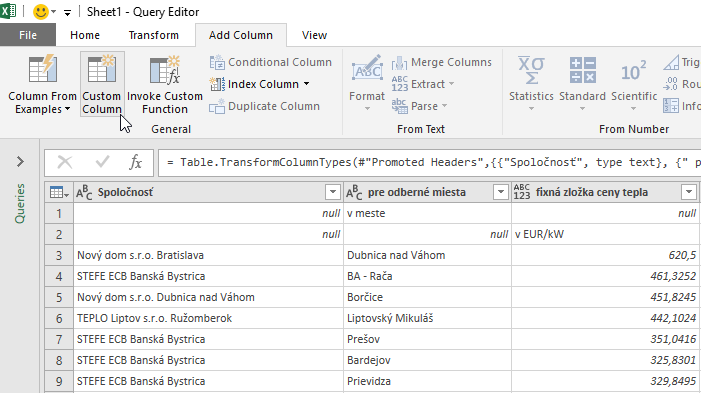Viewport: 701px width, 393px height.
Task: Open the Trigonometry menu
Action: coord(681,62)
